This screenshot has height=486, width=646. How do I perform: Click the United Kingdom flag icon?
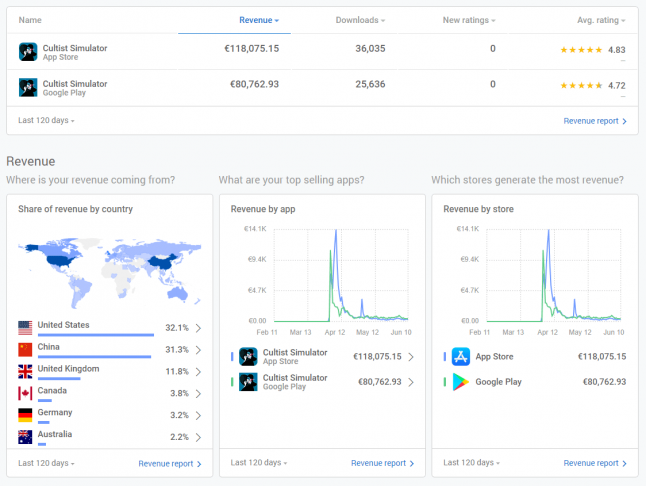[26, 371]
